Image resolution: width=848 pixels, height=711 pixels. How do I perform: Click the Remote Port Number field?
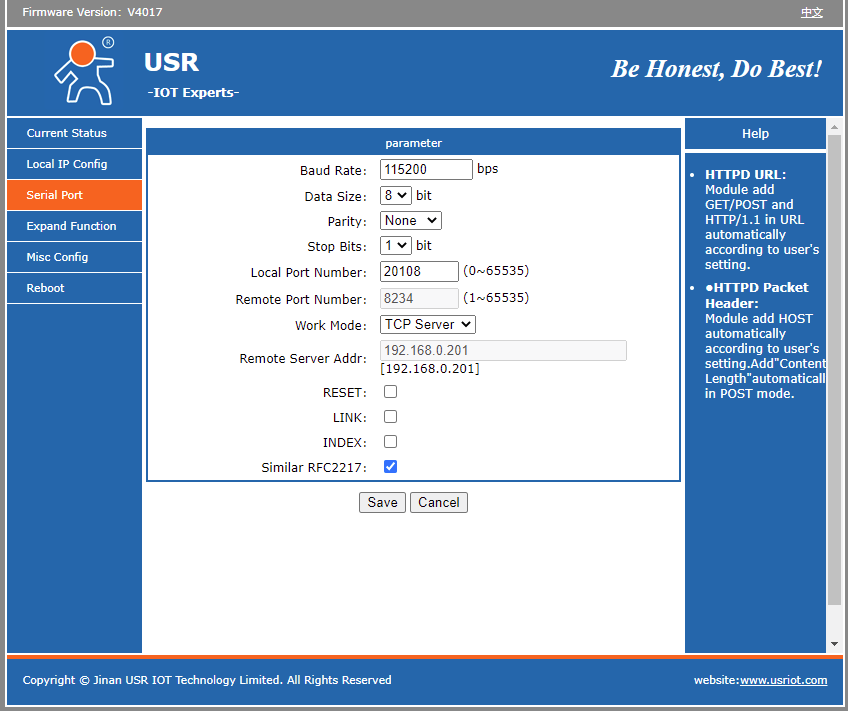click(x=419, y=298)
